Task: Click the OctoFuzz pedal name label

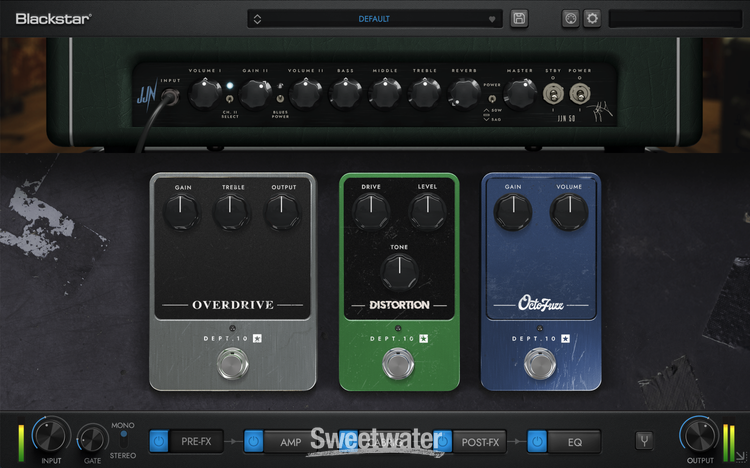Action: pos(540,304)
